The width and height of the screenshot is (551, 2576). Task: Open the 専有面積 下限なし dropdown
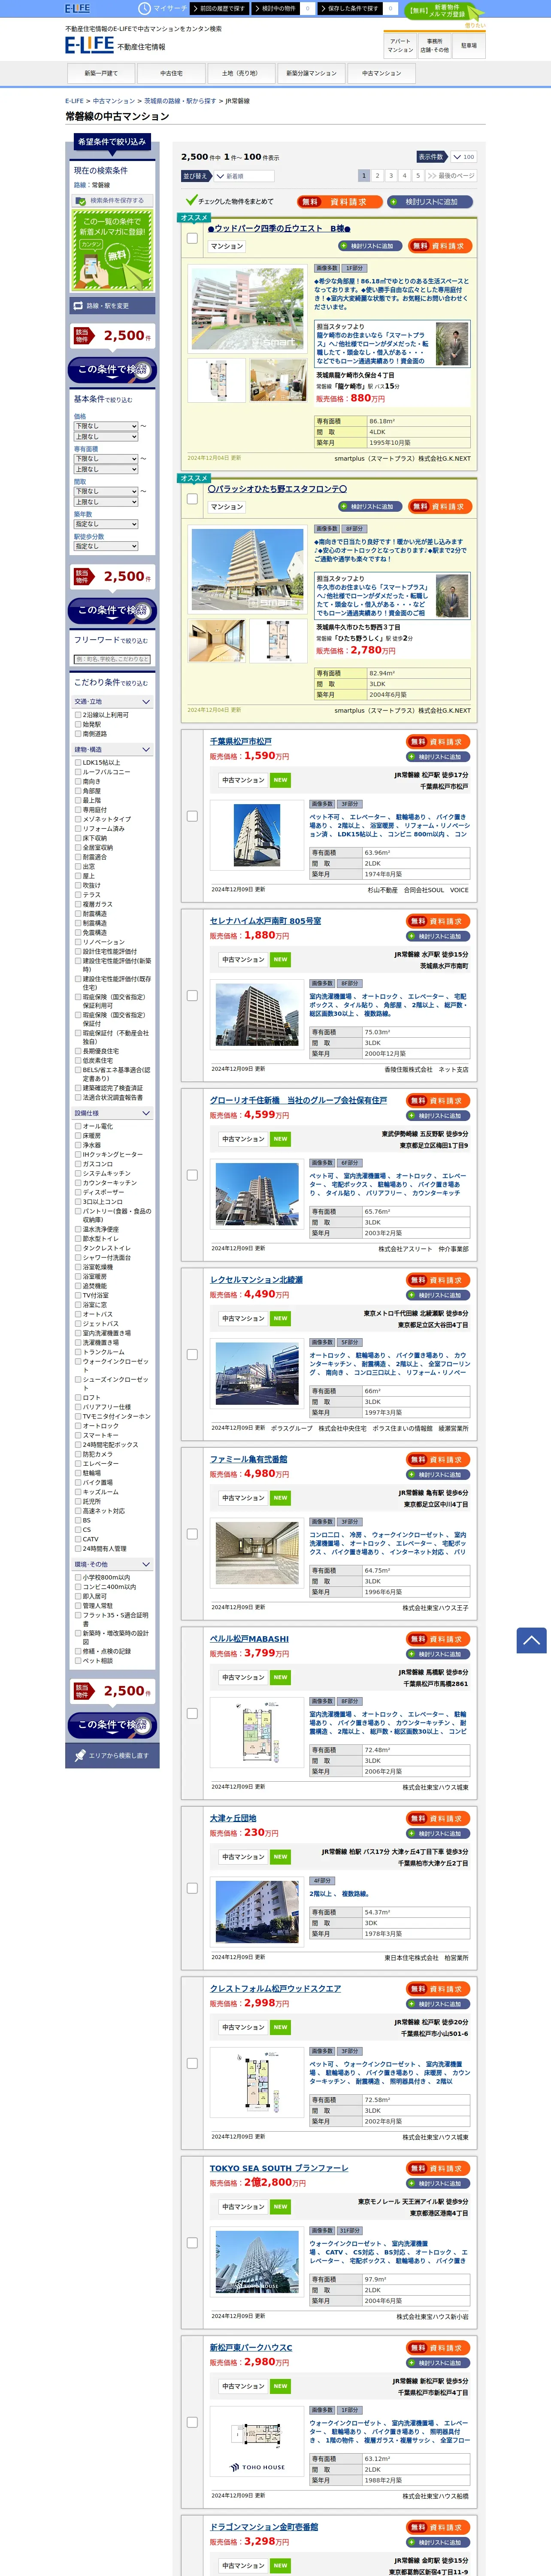pos(106,459)
